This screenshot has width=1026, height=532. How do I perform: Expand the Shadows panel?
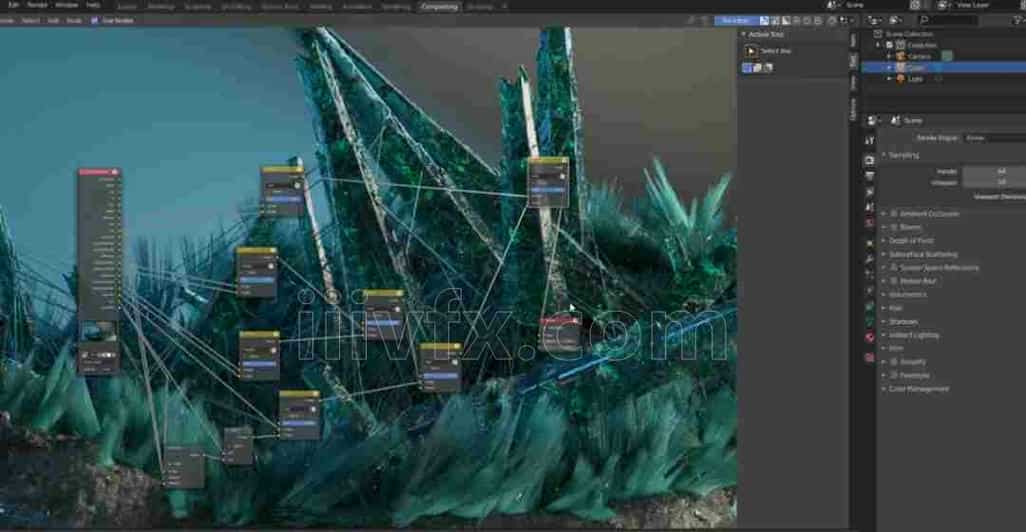(x=903, y=322)
